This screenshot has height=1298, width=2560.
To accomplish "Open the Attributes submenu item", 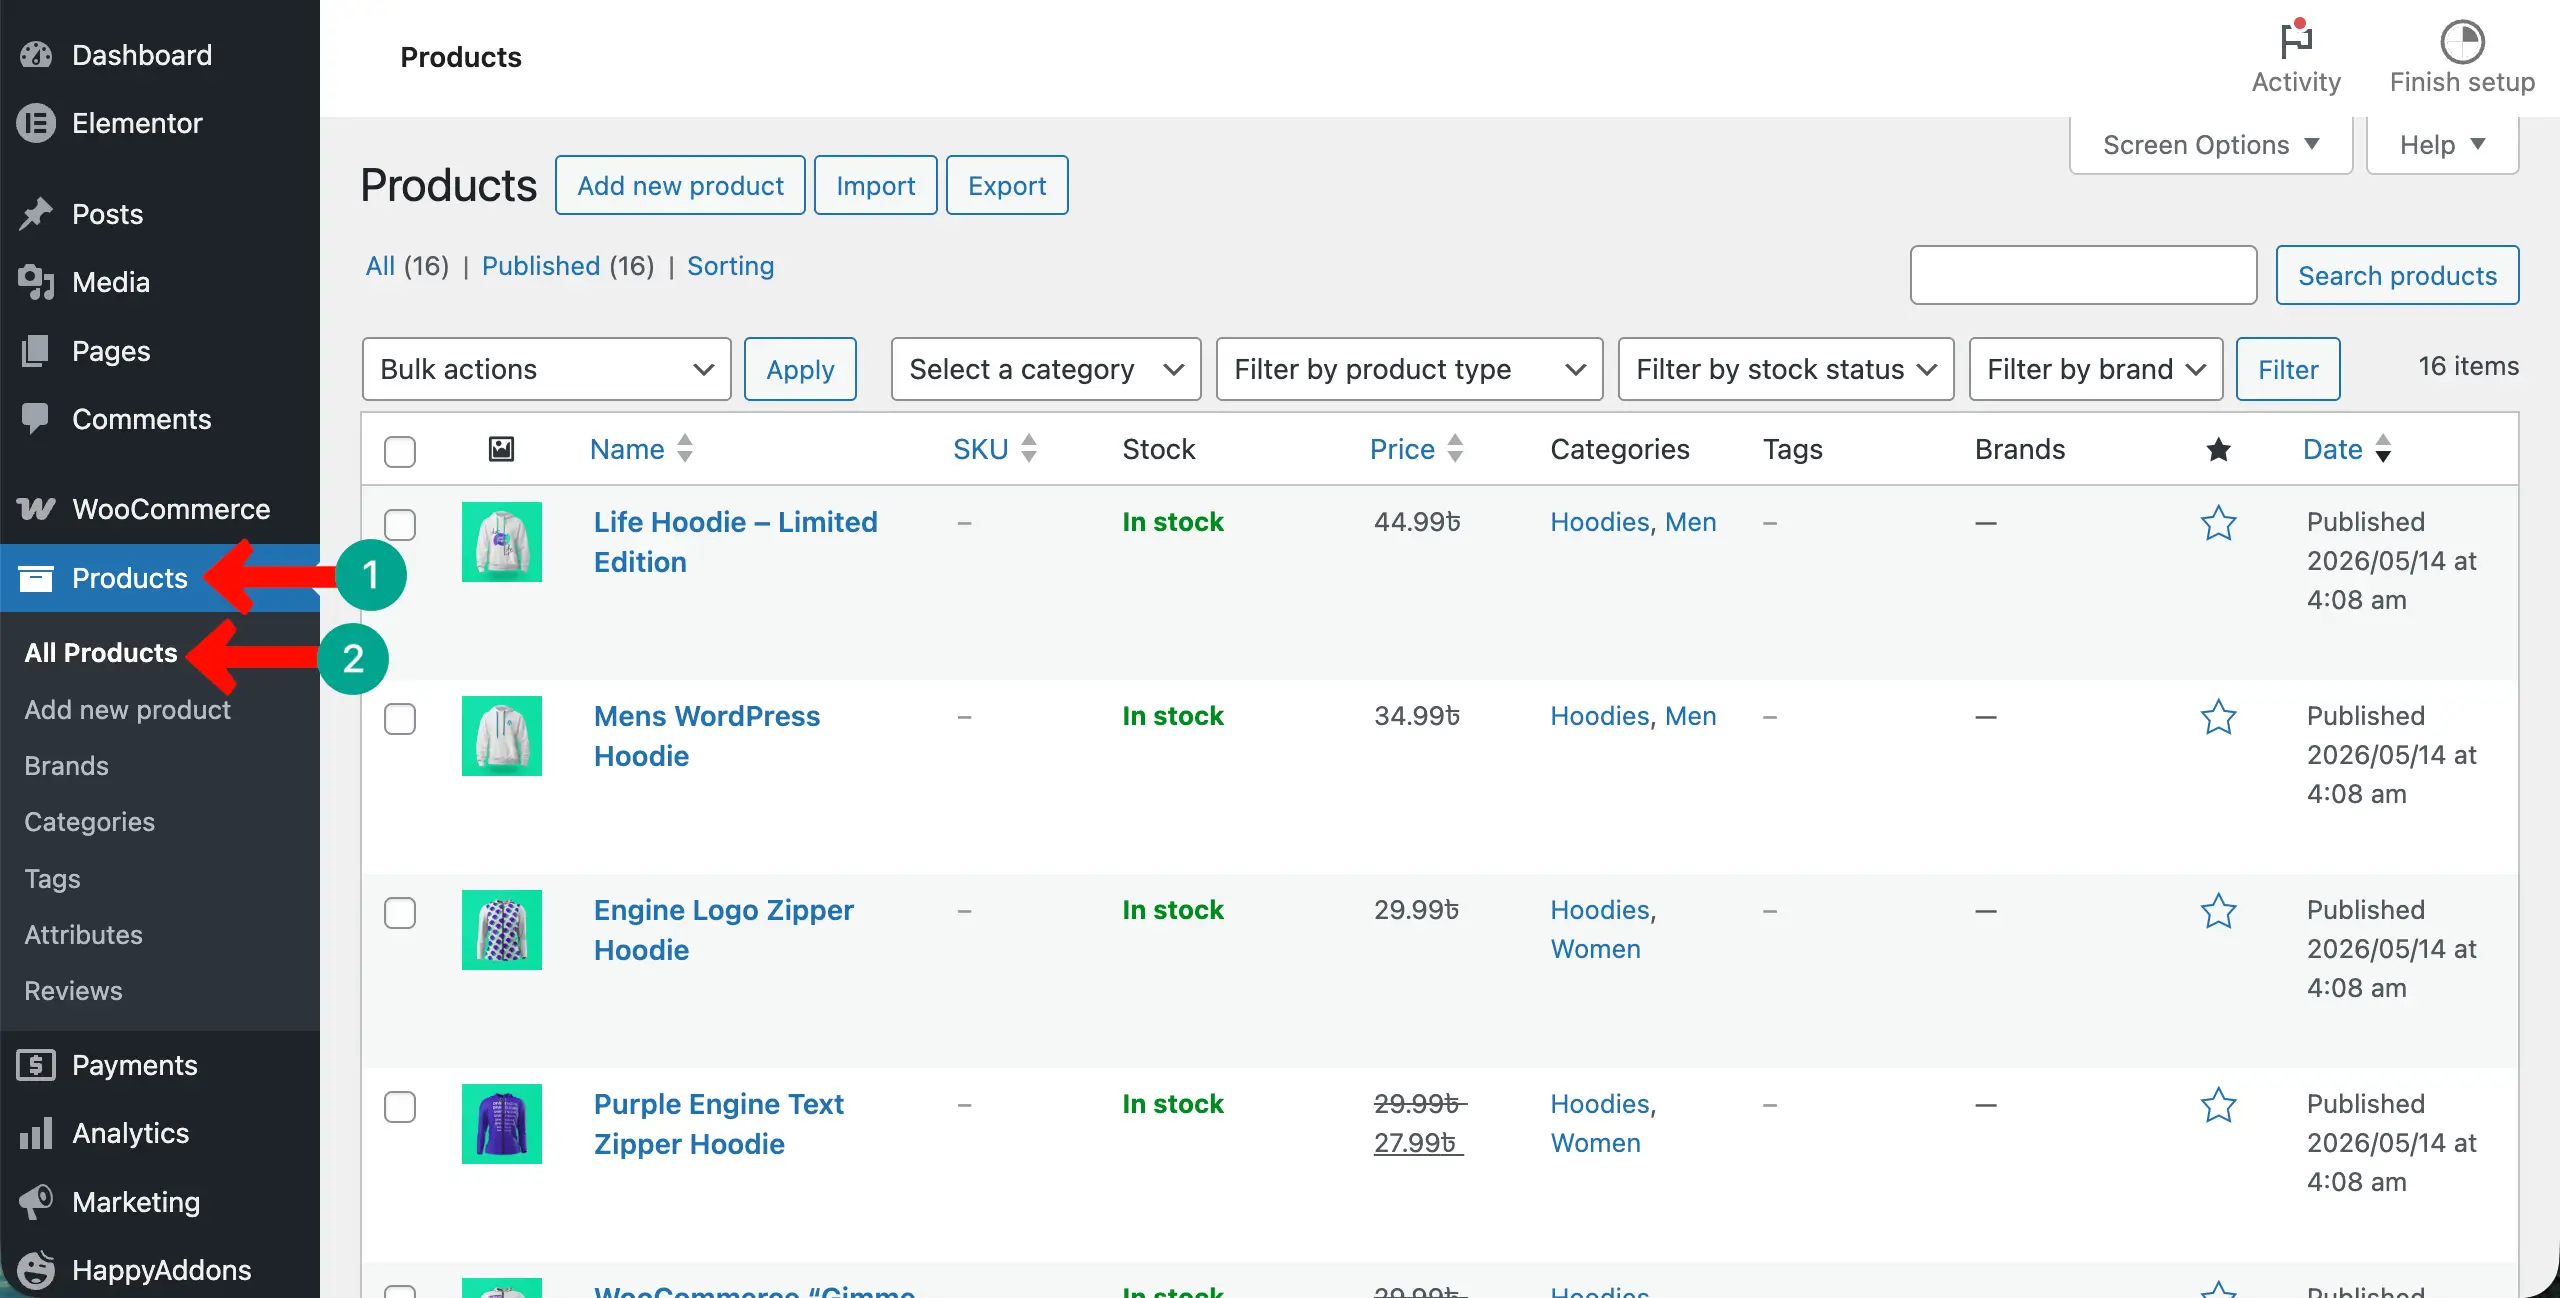I will pyautogui.click(x=84, y=935).
